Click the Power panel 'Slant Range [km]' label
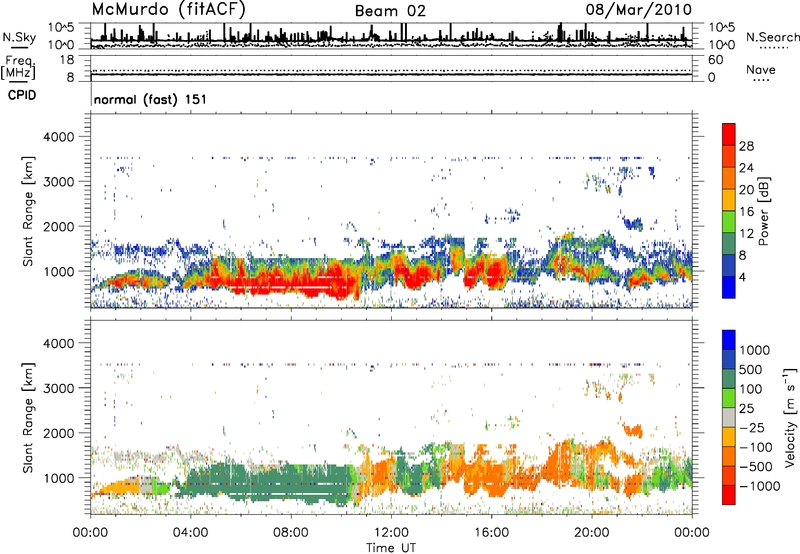This screenshot has height=554, width=800. tap(28, 211)
